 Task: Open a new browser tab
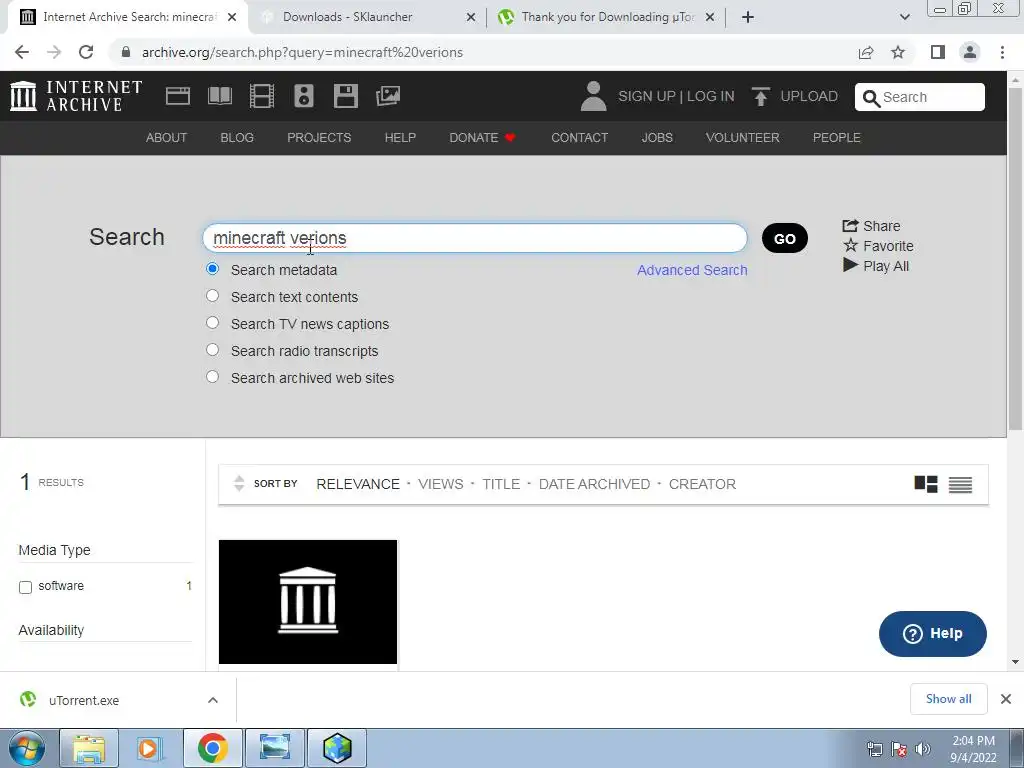tap(748, 17)
